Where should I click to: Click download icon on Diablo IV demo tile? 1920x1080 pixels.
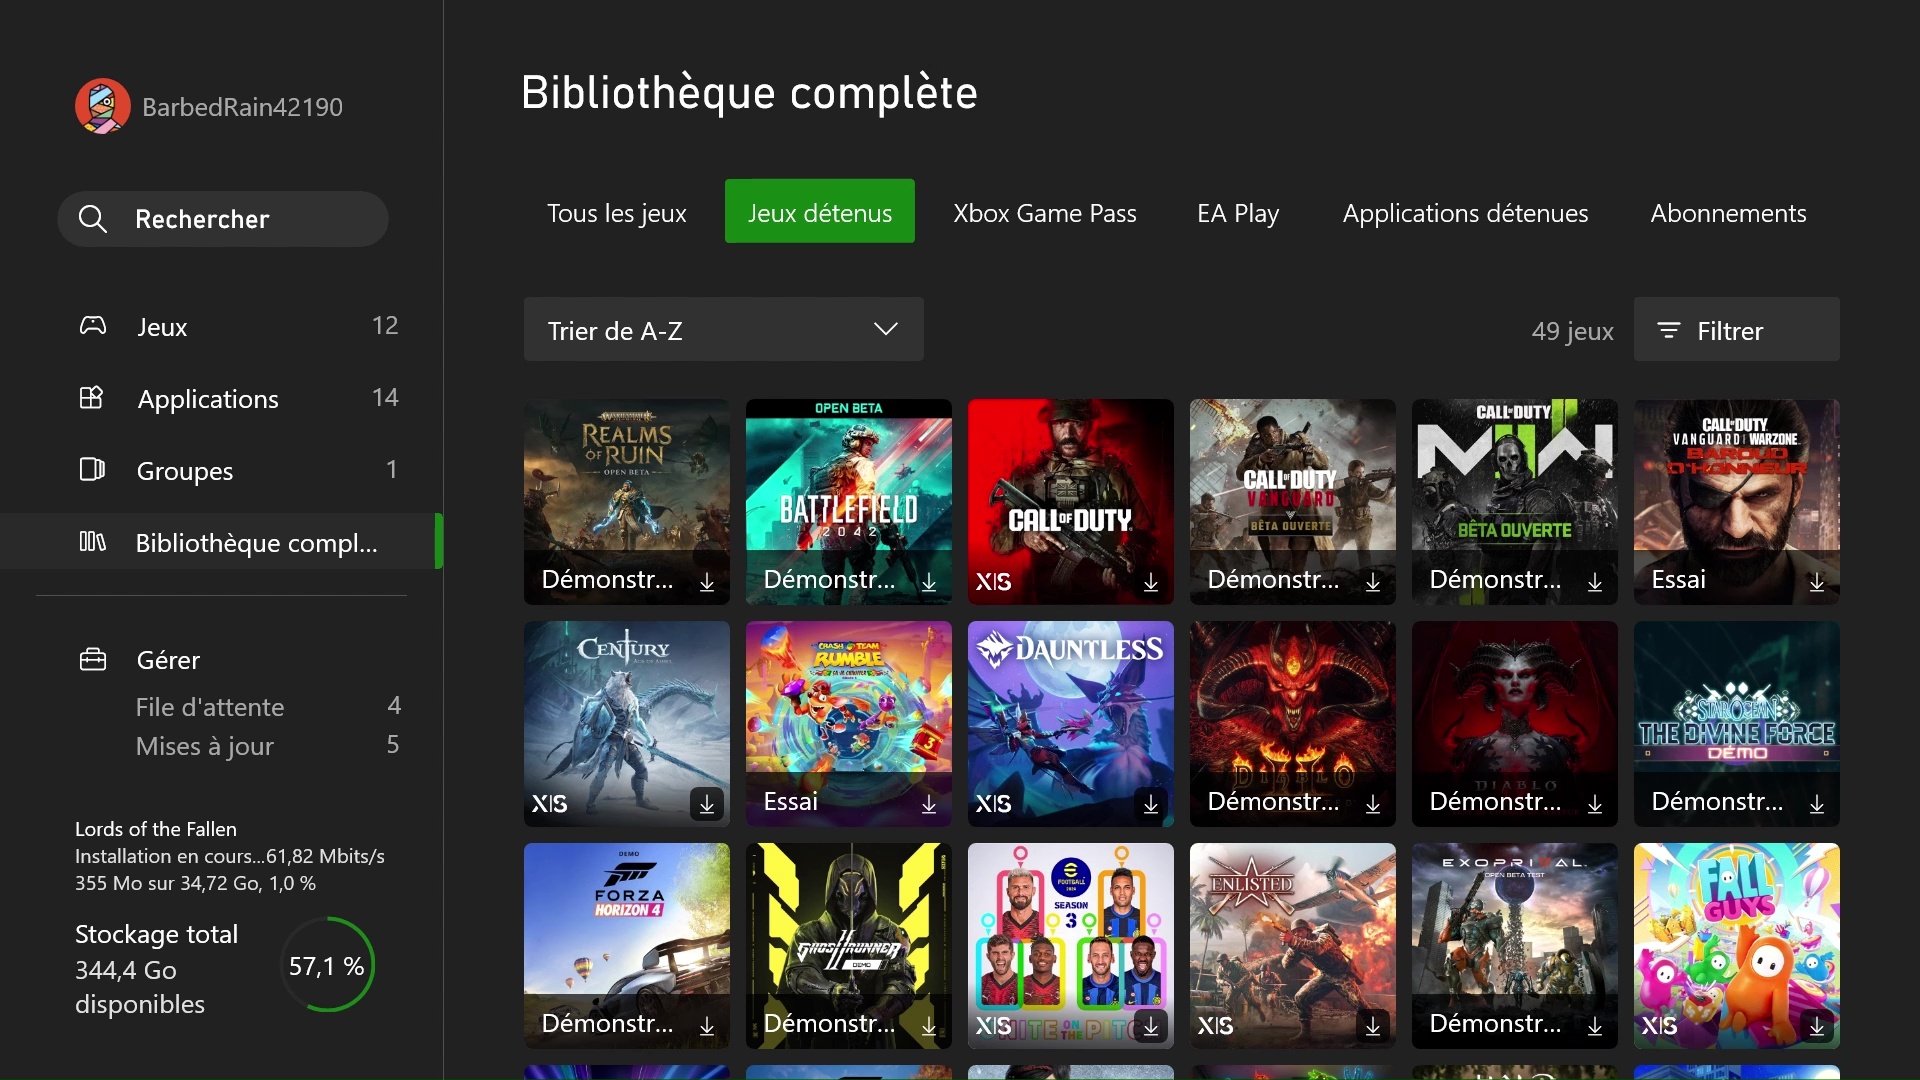click(1595, 803)
